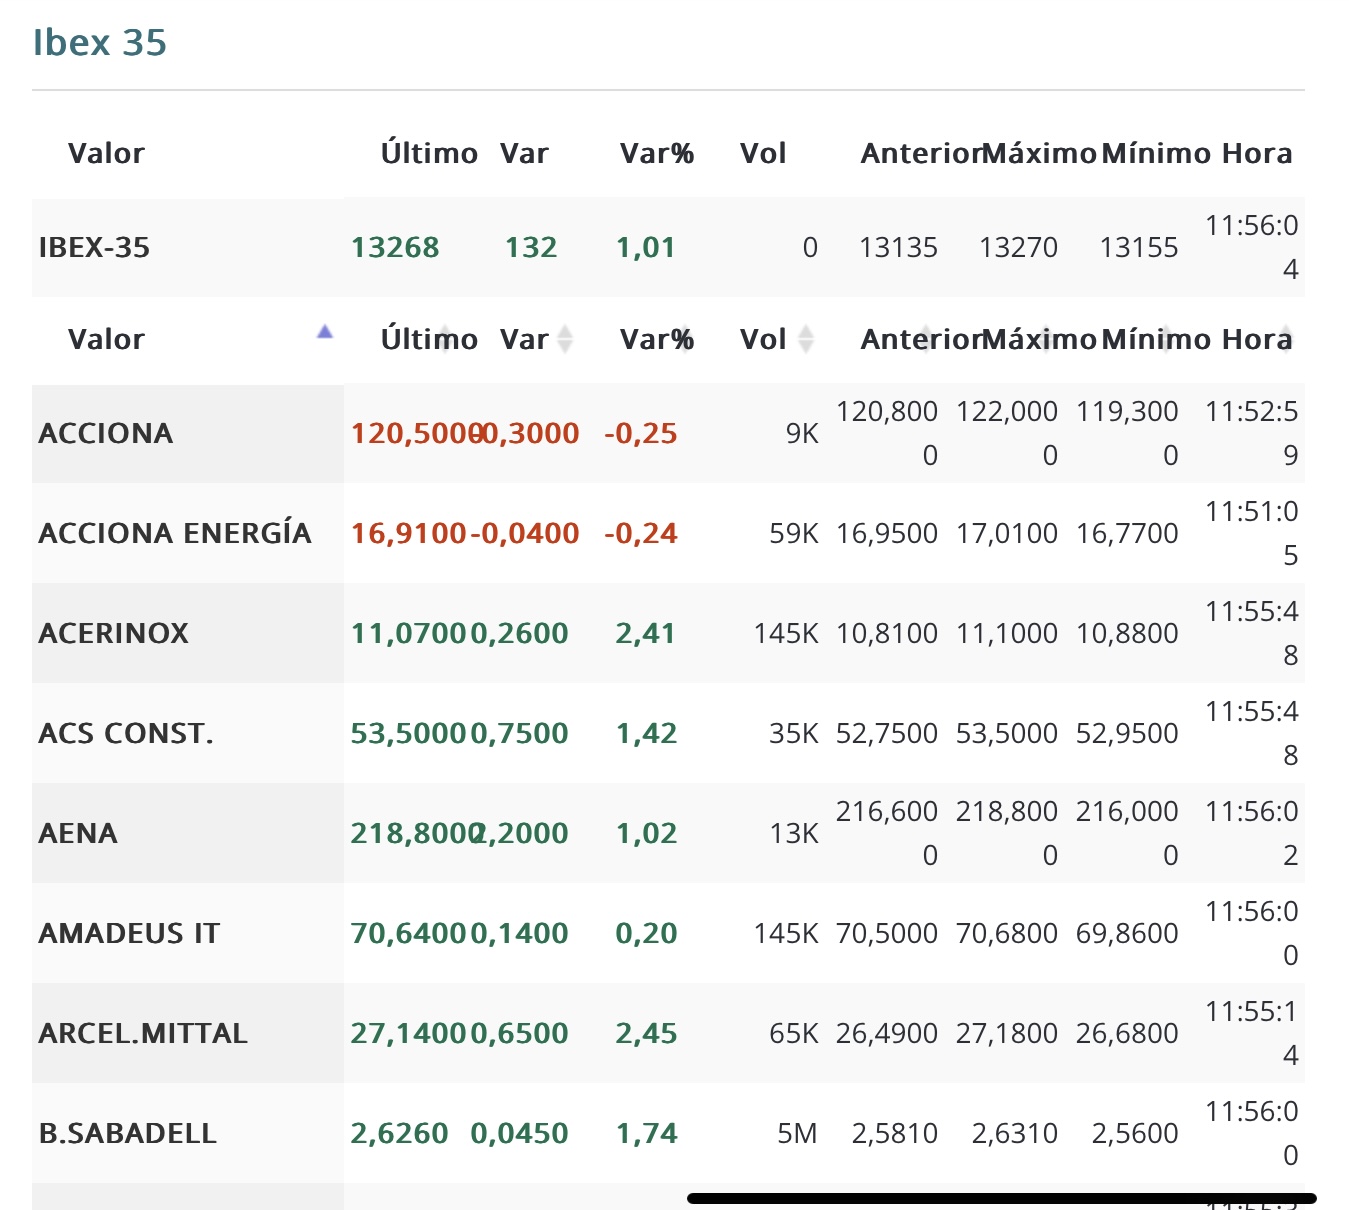
Task: Sort by Máximo column header
Action: (1039, 339)
